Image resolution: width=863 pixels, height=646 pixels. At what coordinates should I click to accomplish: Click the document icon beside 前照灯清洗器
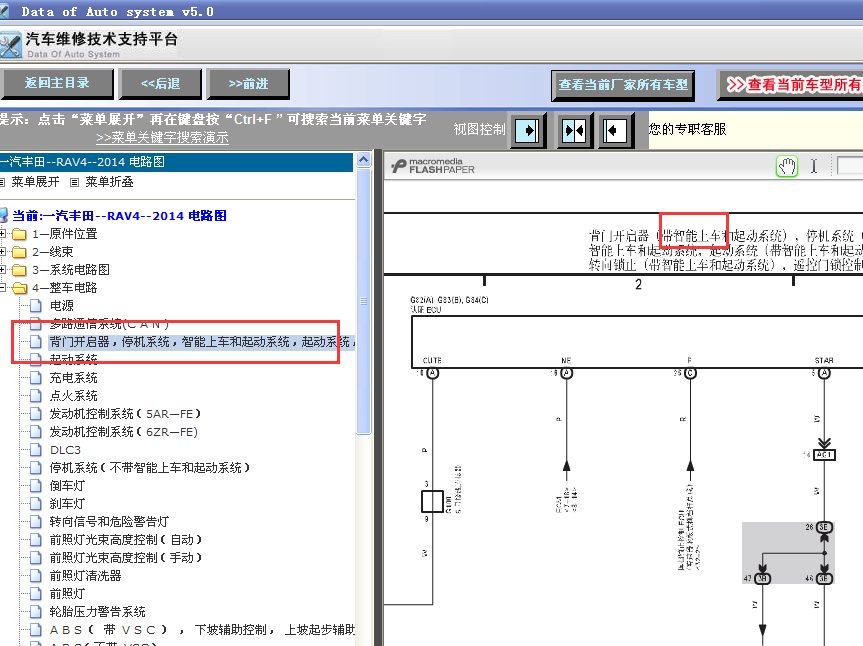tap(35, 576)
